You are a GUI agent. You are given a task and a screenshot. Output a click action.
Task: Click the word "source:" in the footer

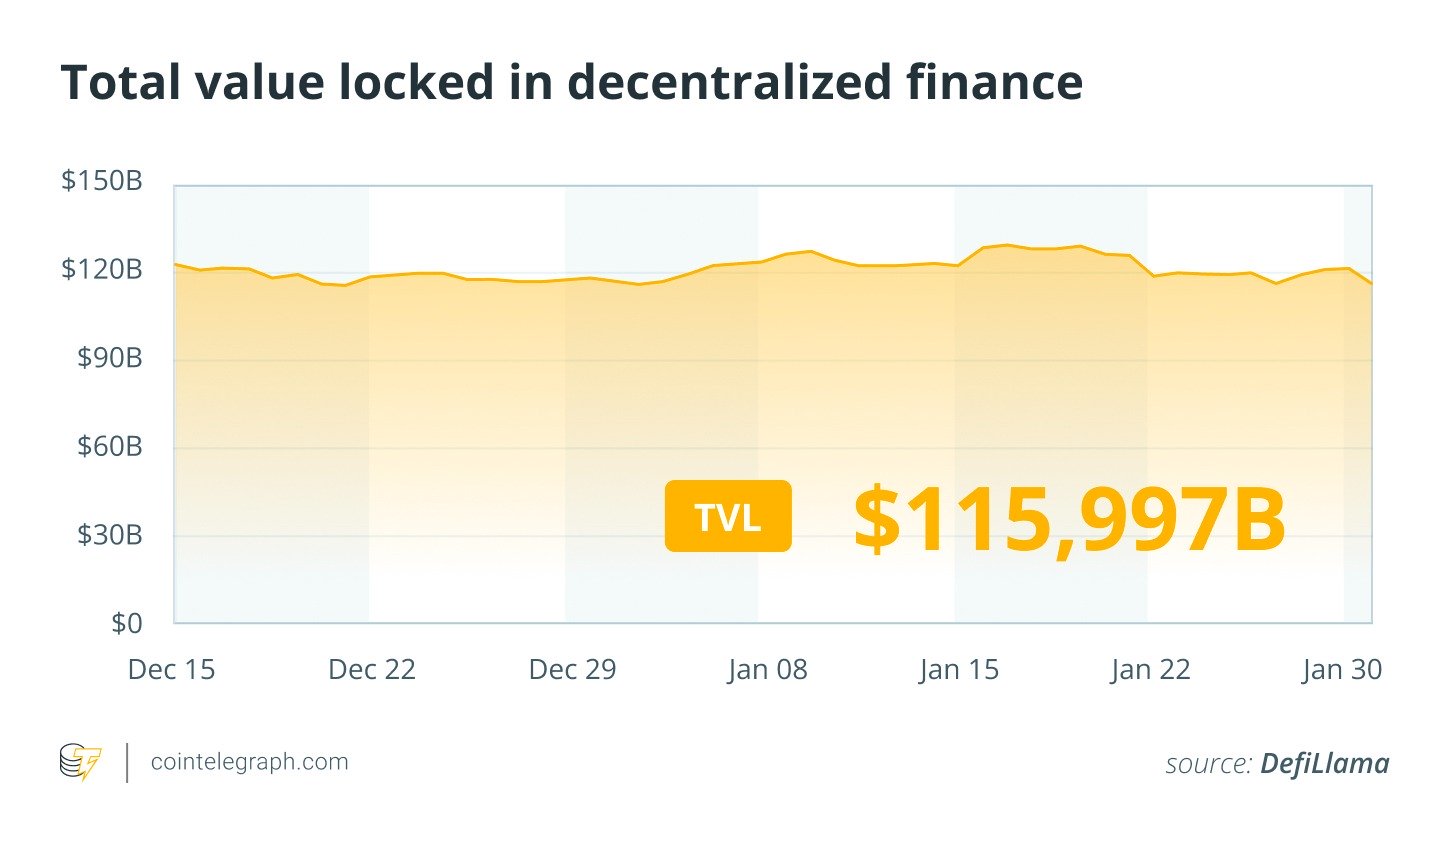(x=1208, y=765)
